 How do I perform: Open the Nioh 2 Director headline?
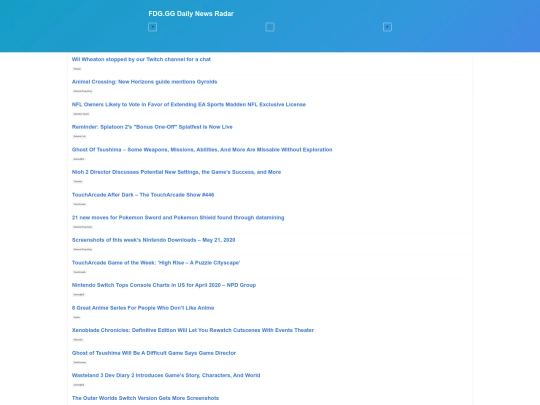point(176,172)
